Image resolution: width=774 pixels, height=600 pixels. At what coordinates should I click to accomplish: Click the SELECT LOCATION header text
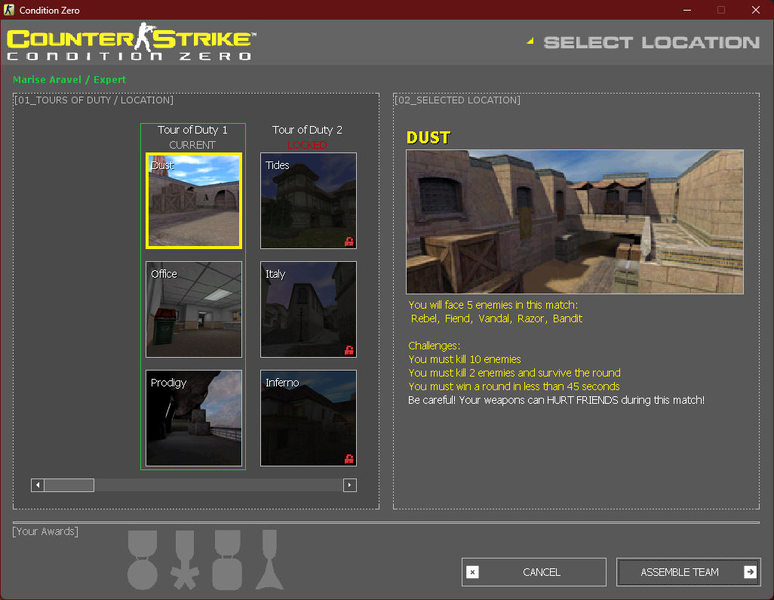[x=652, y=42]
